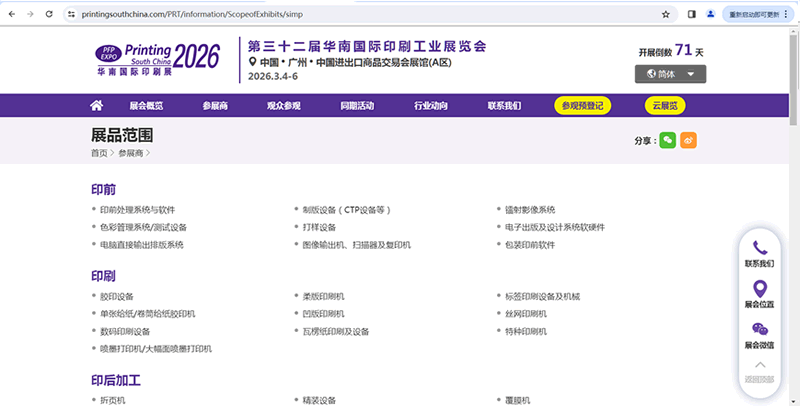Open the browser side panel icon

coord(692,15)
